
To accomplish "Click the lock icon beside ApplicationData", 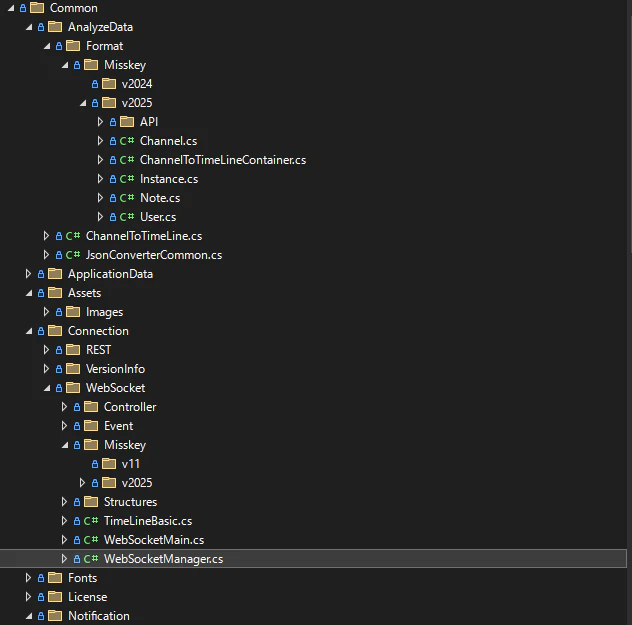I will 41,274.
